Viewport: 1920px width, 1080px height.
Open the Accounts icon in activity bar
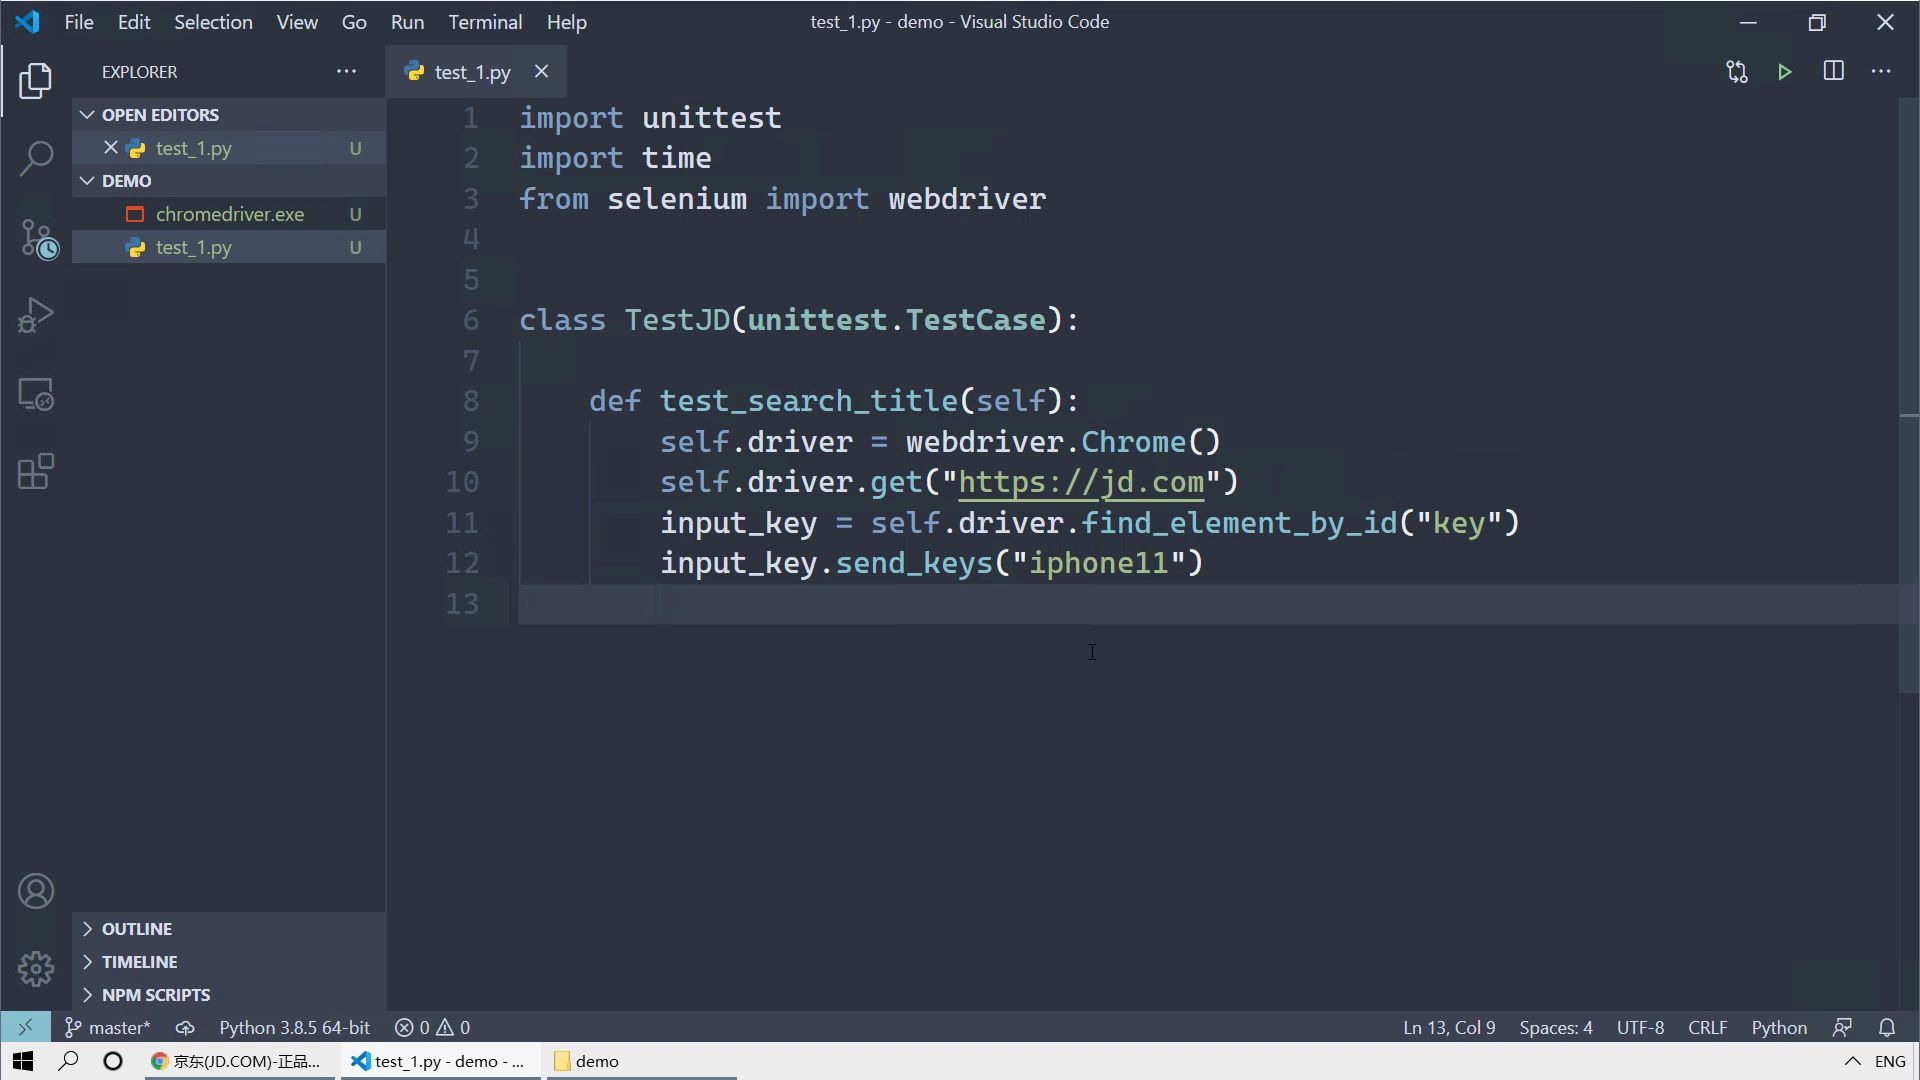click(x=36, y=890)
